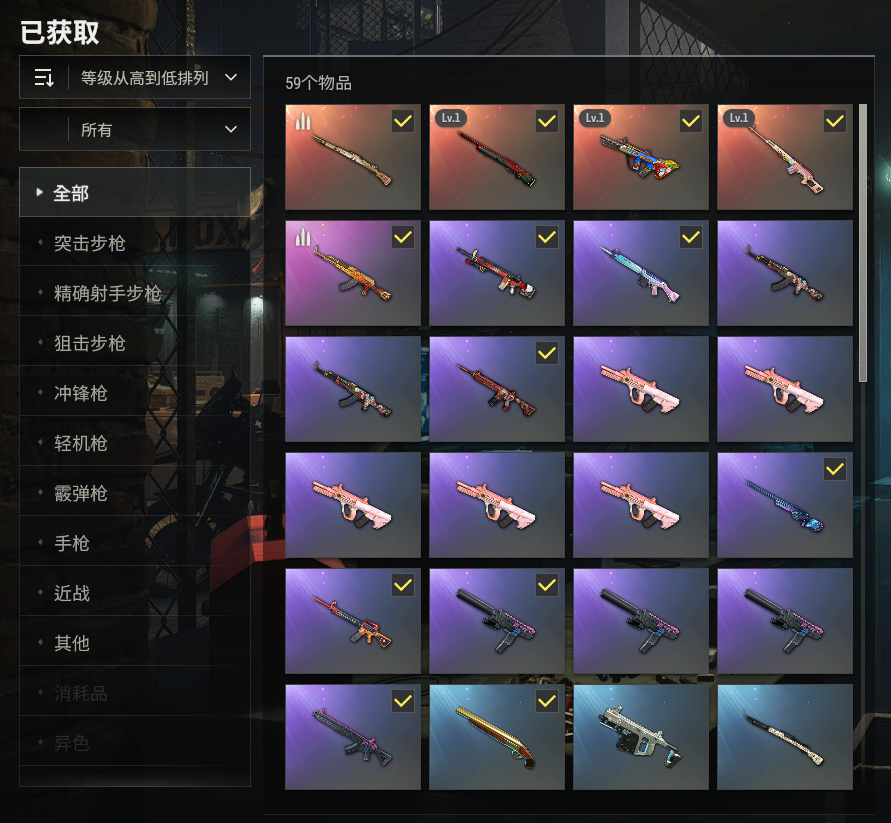Toggle checkmark on blue sniper rifle skin
The image size is (891, 823).
click(835, 469)
